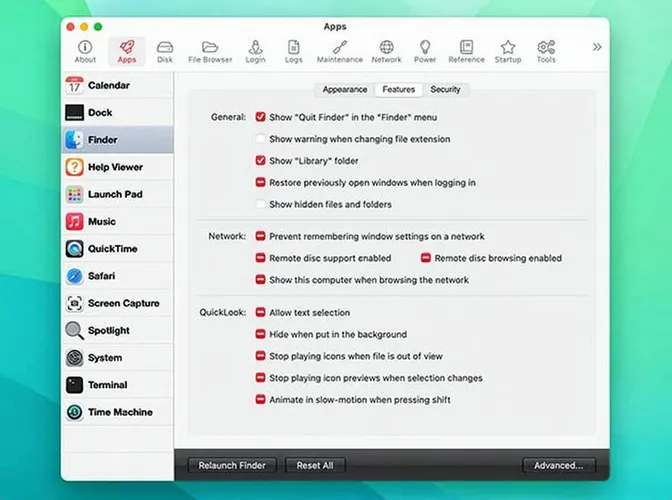672x500 pixels.
Task: Select System in the sidebar
Action: (x=118, y=358)
